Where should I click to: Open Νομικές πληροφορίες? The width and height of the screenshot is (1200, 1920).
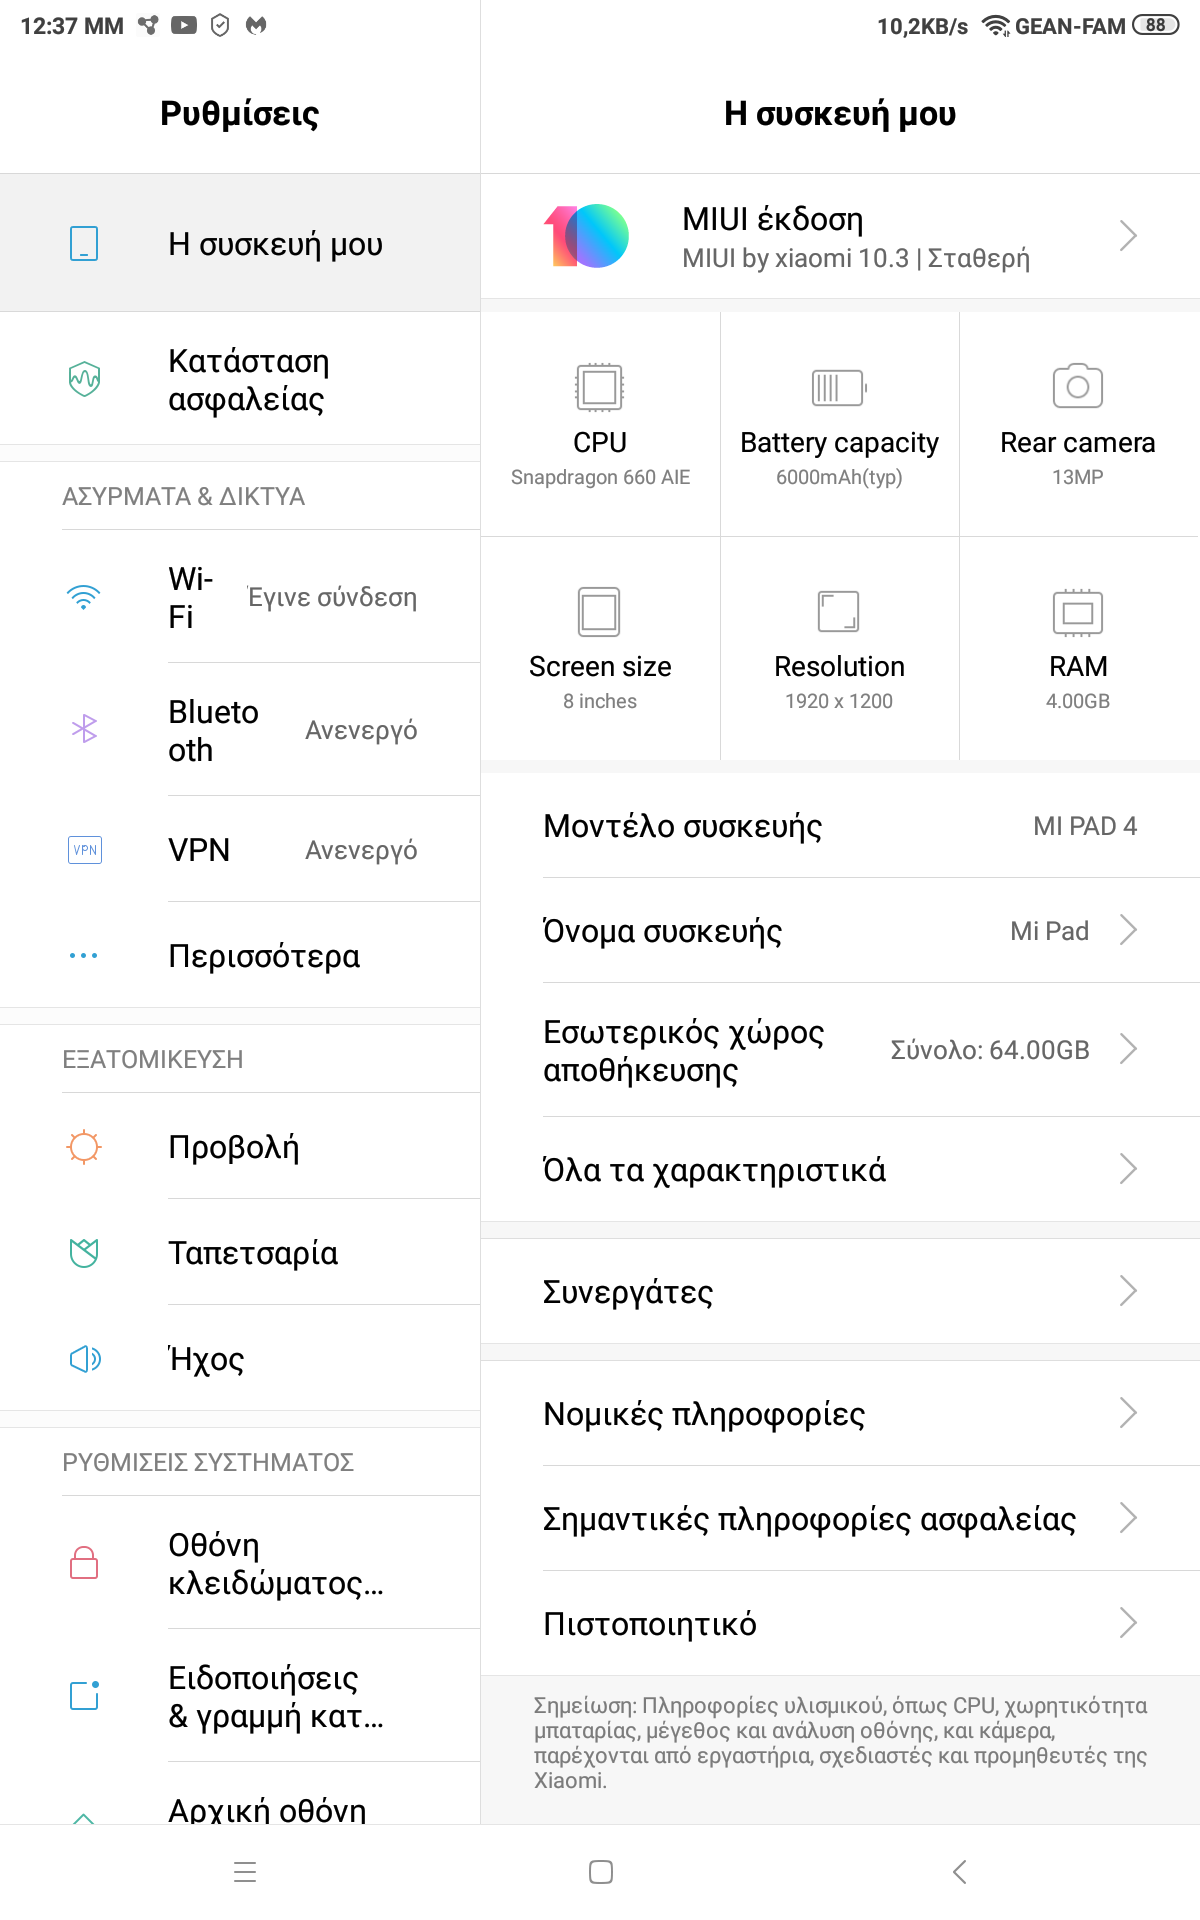[x=840, y=1414]
